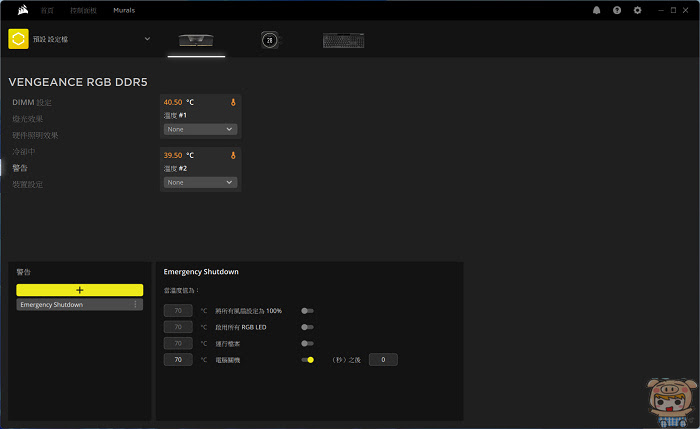Select the Vengeance RAM module device icon
The height and width of the screenshot is (429, 700).
tap(196, 40)
